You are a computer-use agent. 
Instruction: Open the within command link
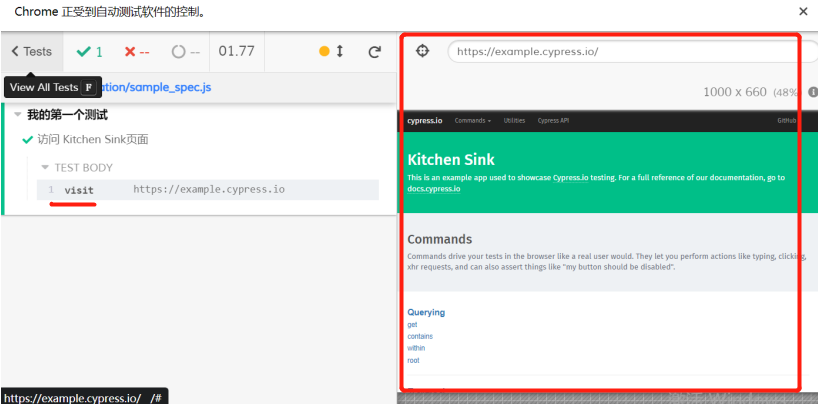pyautogui.click(x=416, y=348)
